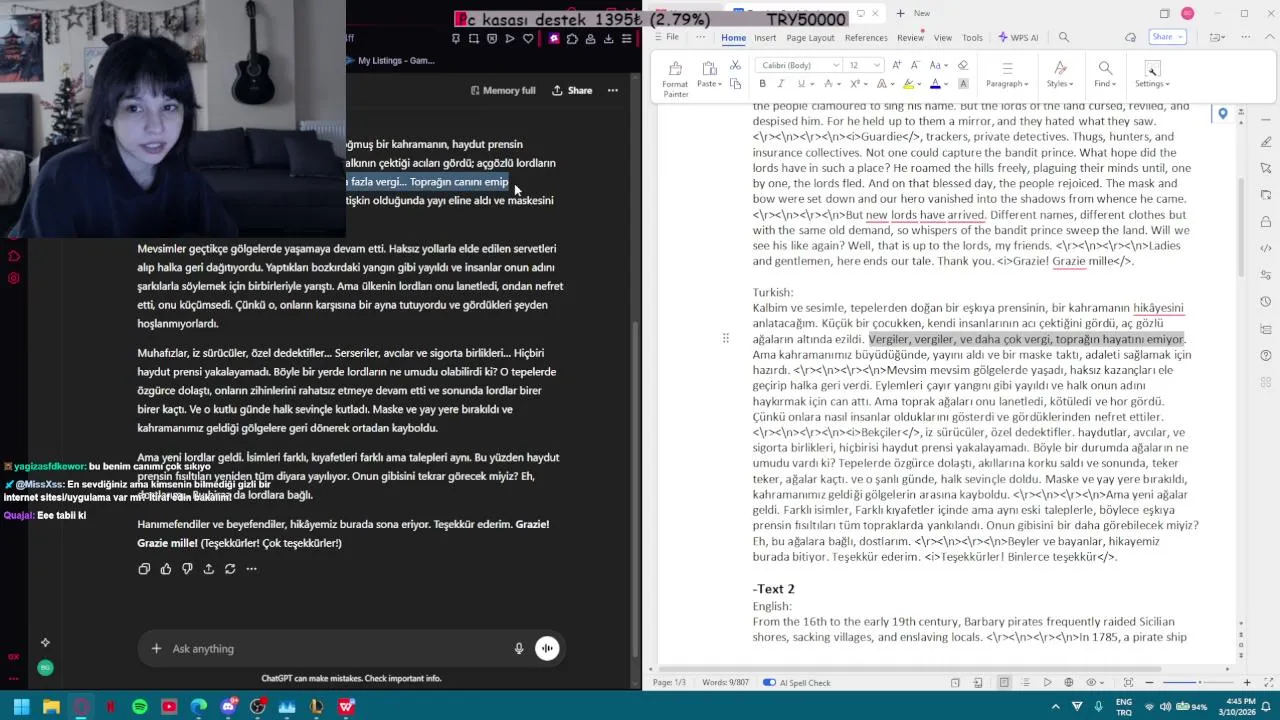
Task: Click the web layout globe icon in status bar
Action: pyautogui.click(x=1068, y=682)
